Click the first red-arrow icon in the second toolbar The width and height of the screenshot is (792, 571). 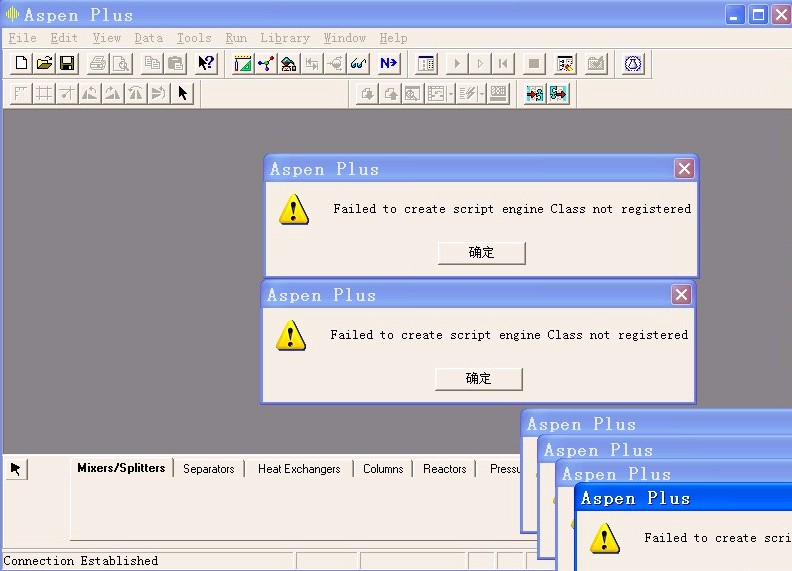click(535, 93)
